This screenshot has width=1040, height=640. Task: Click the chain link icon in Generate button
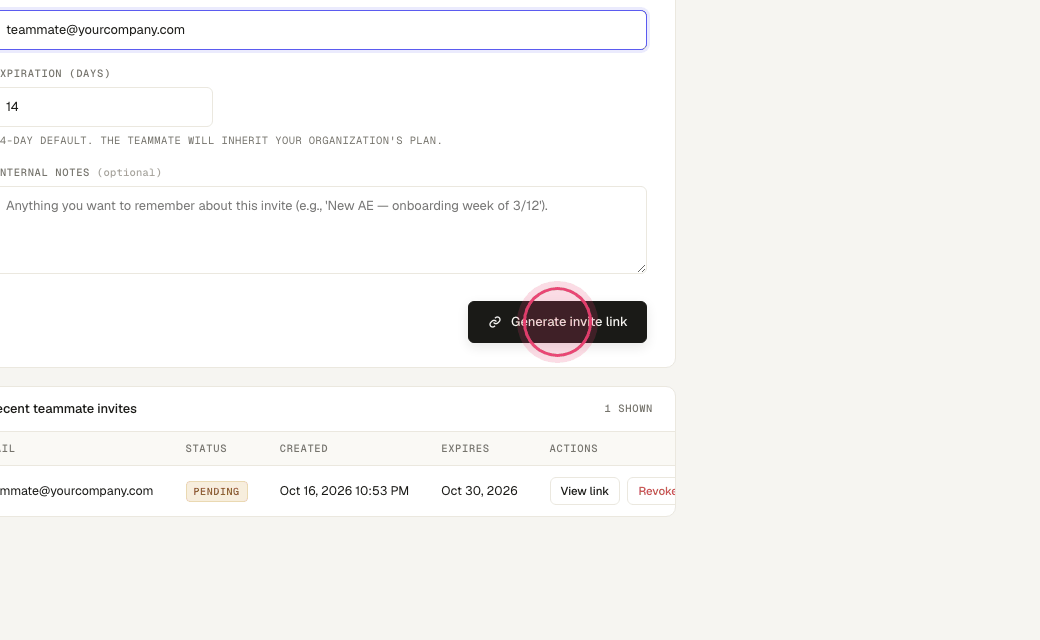pos(495,322)
